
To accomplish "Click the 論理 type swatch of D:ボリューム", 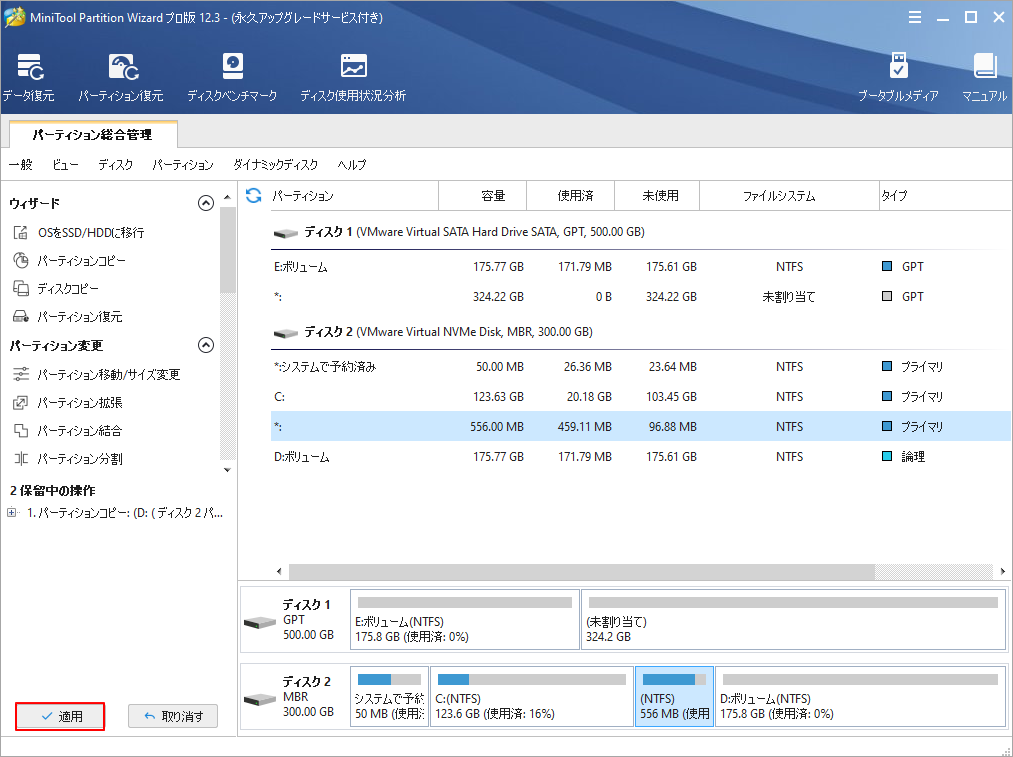I will tap(887, 456).
